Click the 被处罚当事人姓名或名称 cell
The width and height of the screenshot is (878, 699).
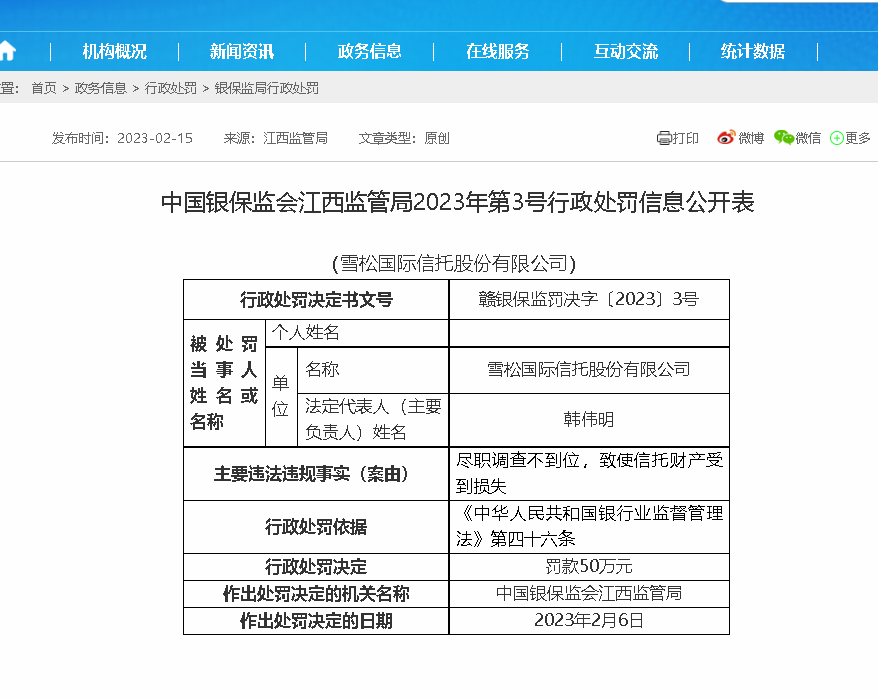tap(224, 383)
